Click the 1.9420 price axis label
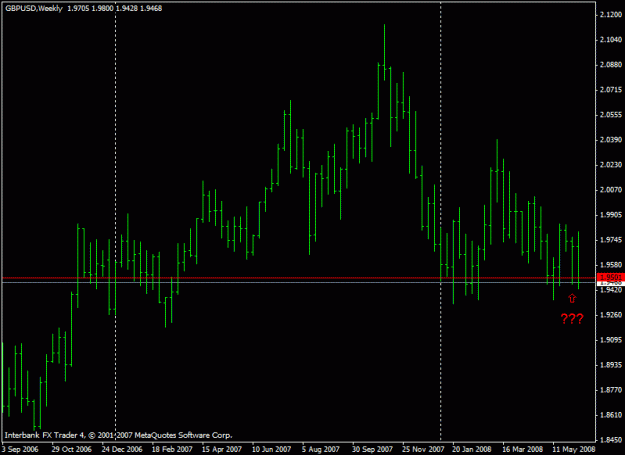Screen dimensions: 625x455 [611, 290]
